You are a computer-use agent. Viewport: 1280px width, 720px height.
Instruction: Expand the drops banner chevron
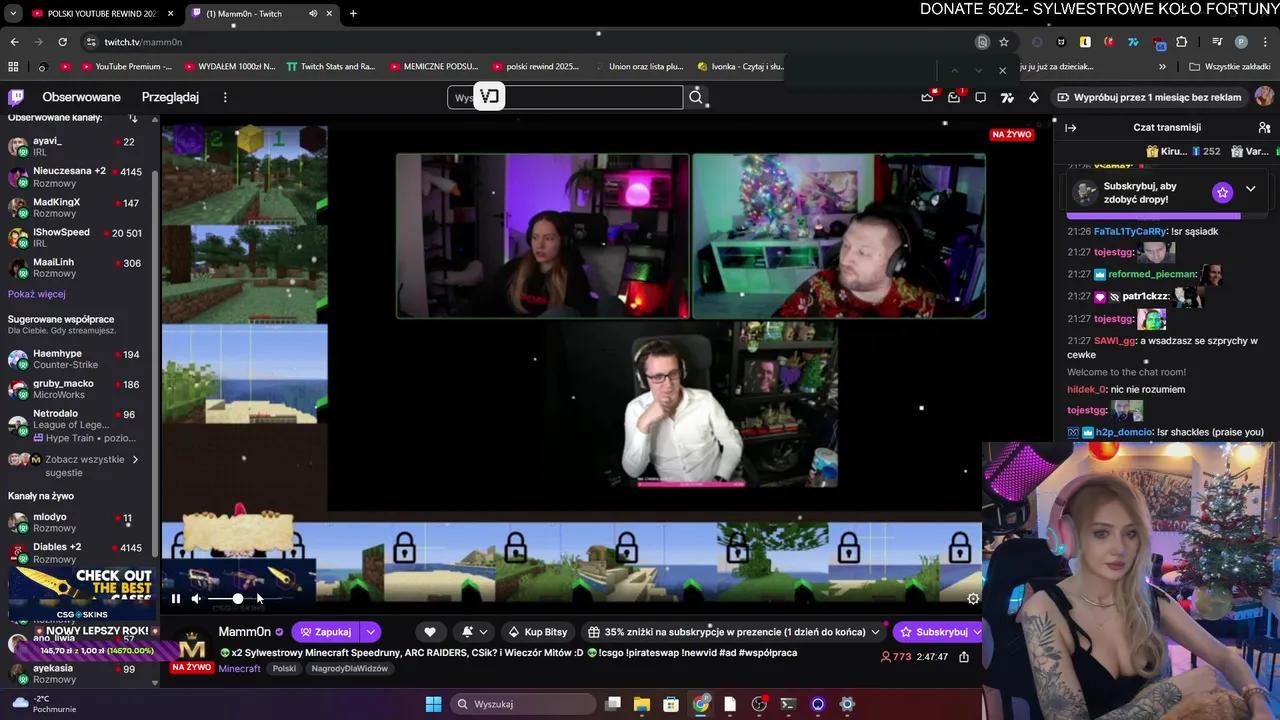coord(1250,189)
